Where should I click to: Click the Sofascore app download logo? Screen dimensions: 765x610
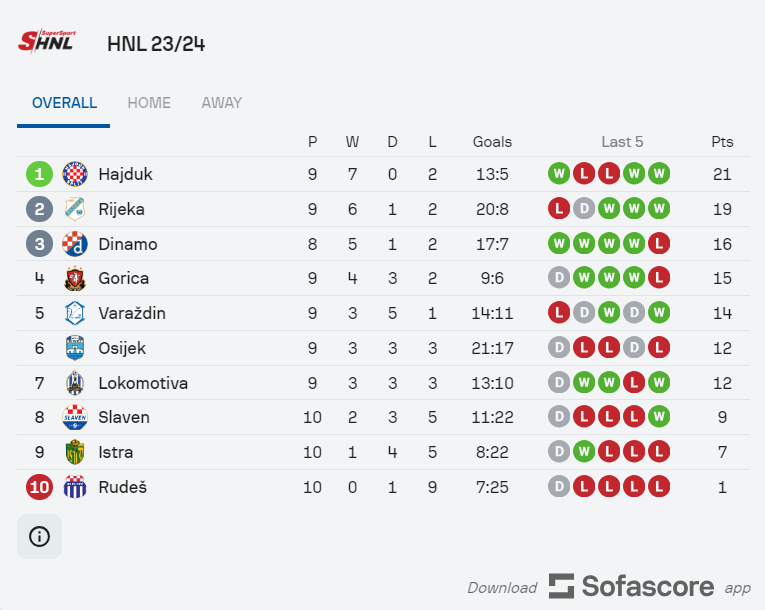631,586
